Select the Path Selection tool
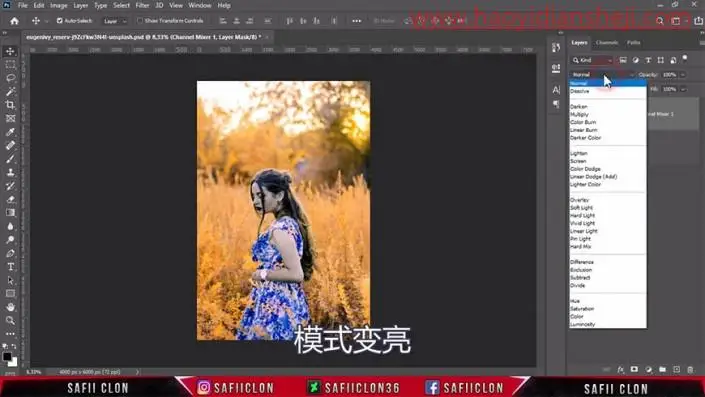This screenshot has width=705, height=397. (x=10, y=281)
